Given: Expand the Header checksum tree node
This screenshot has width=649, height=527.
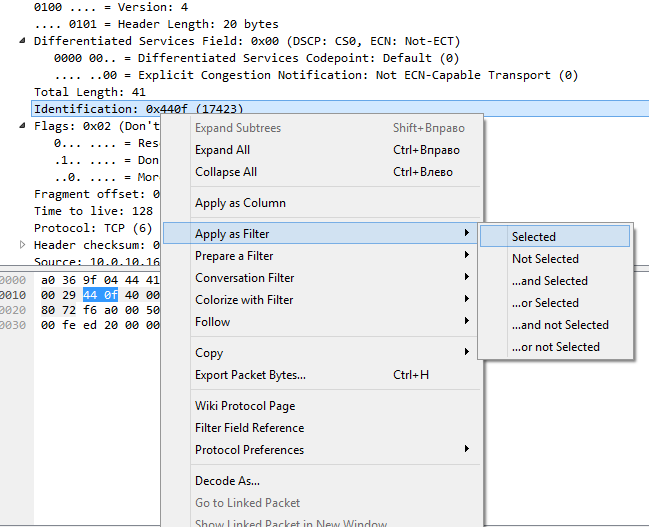Looking at the screenshot, I should 24,245.
